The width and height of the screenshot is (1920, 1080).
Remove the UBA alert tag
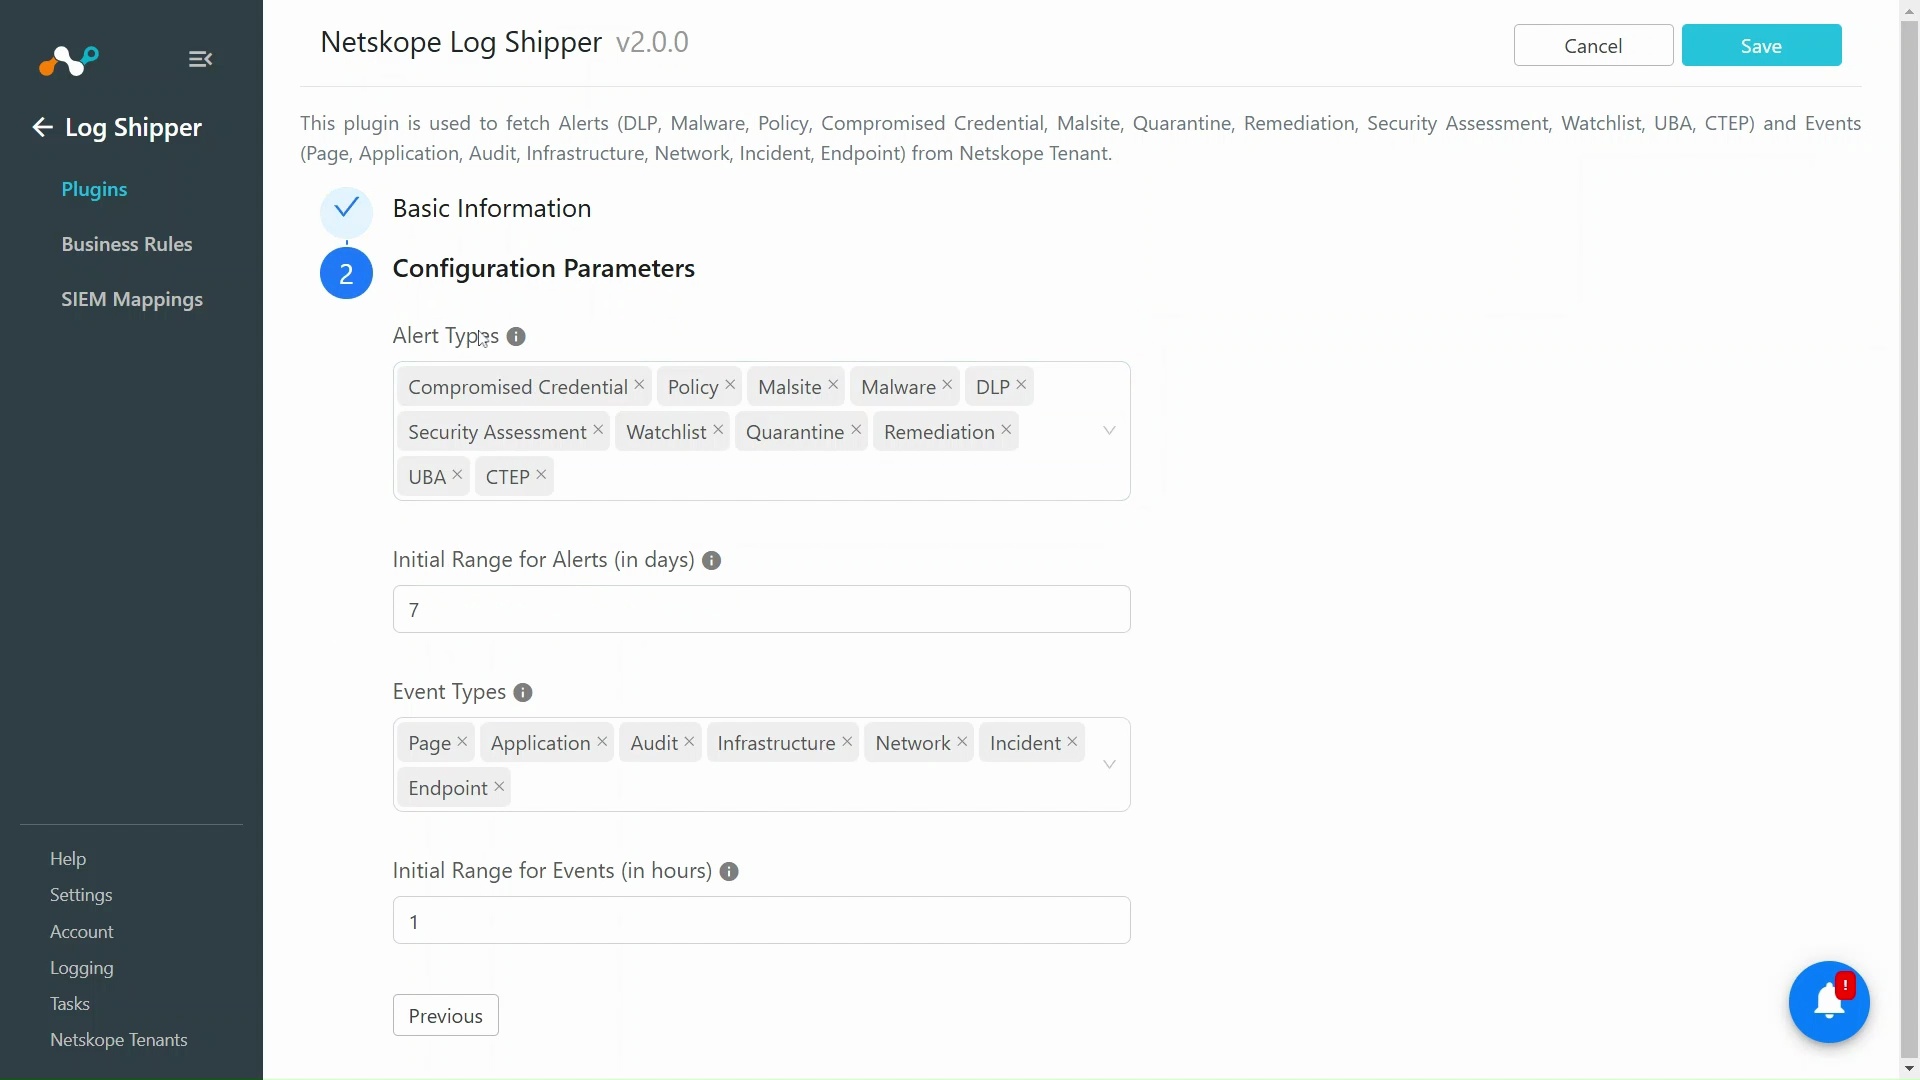tap(458, 475)
